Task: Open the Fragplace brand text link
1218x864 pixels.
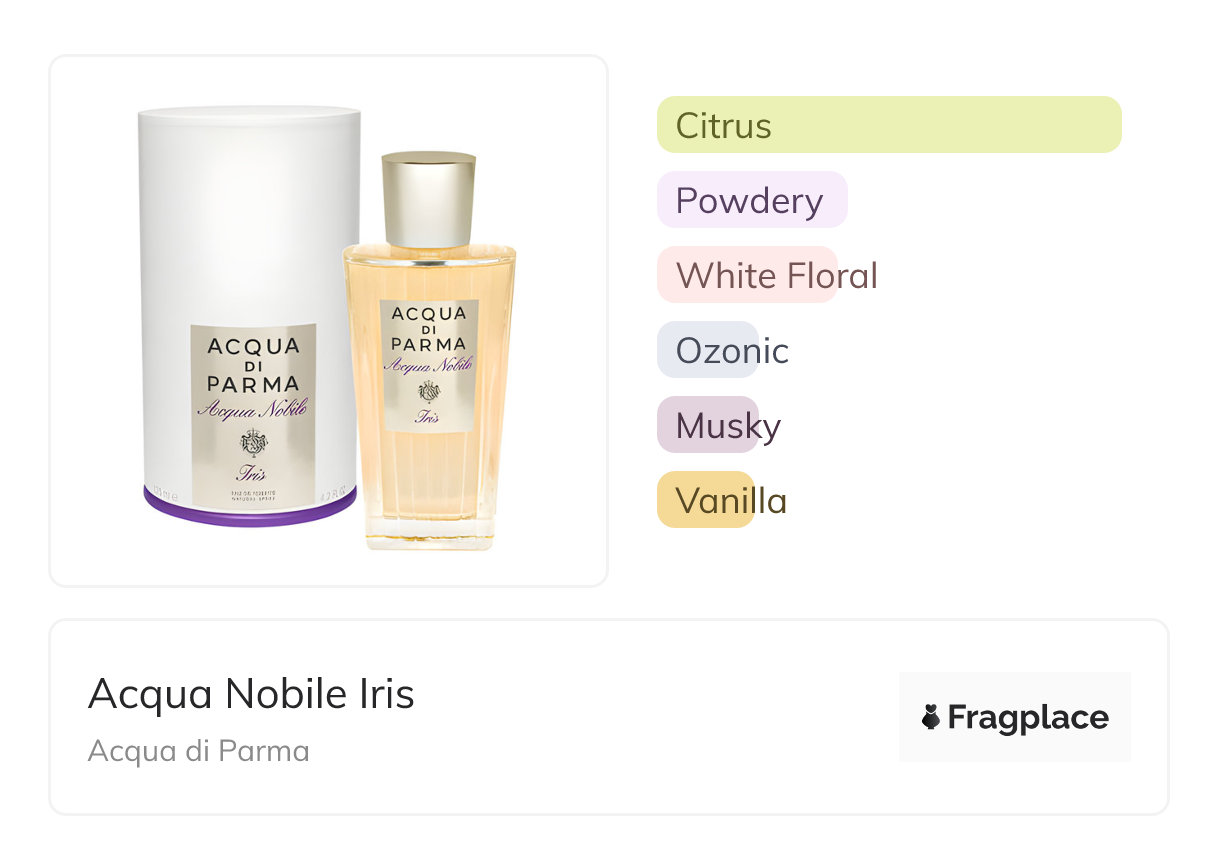Action: click(x=1028, y=717)
